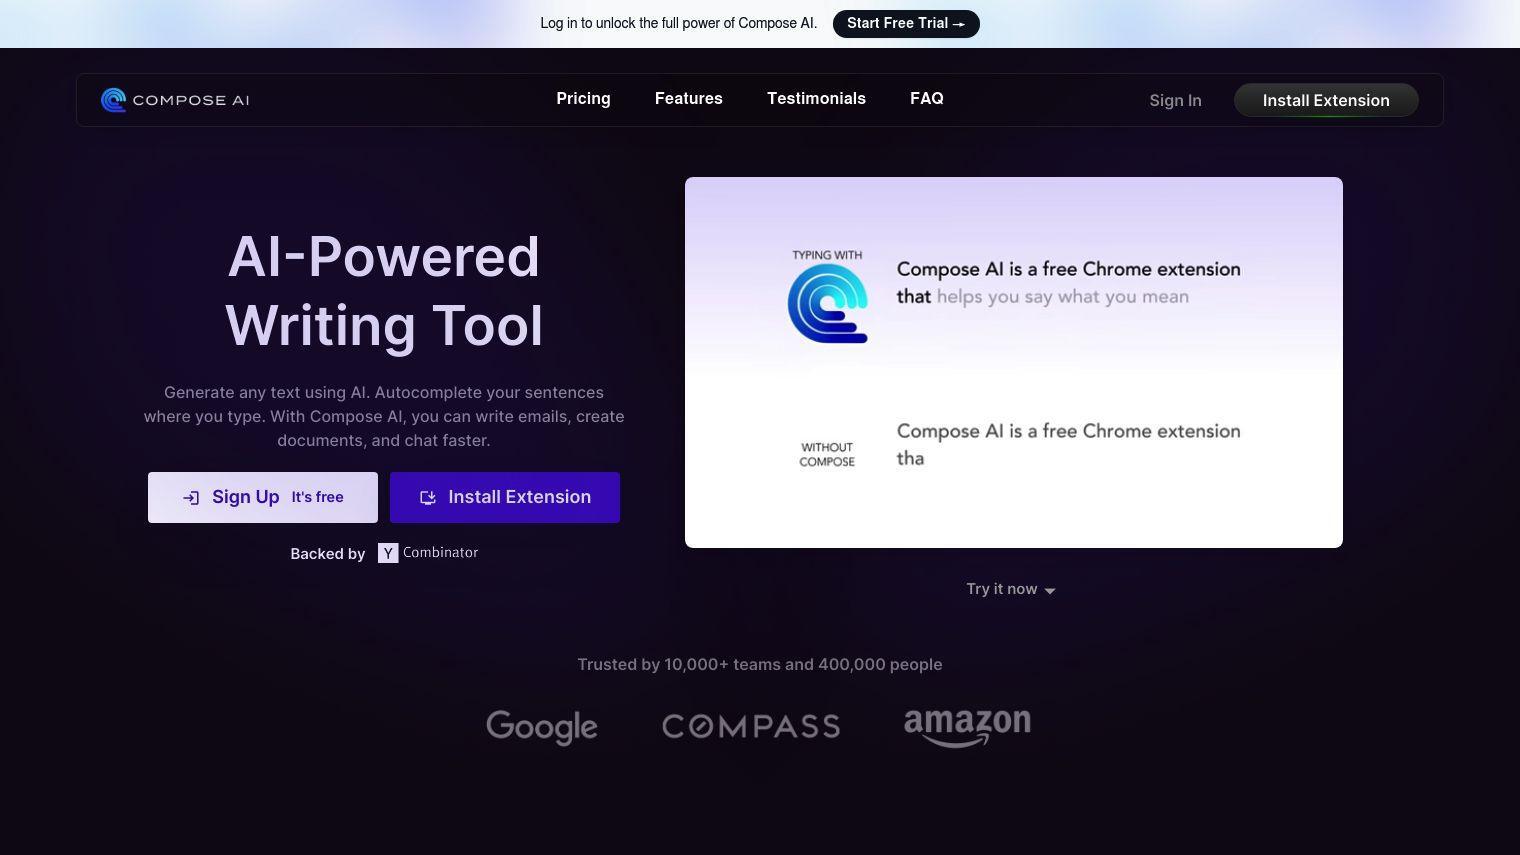Viewport: 1520px width, 855px height.
Task: Click the AI-Powered Writing Tool heading
Action: (x=384, y=291)
